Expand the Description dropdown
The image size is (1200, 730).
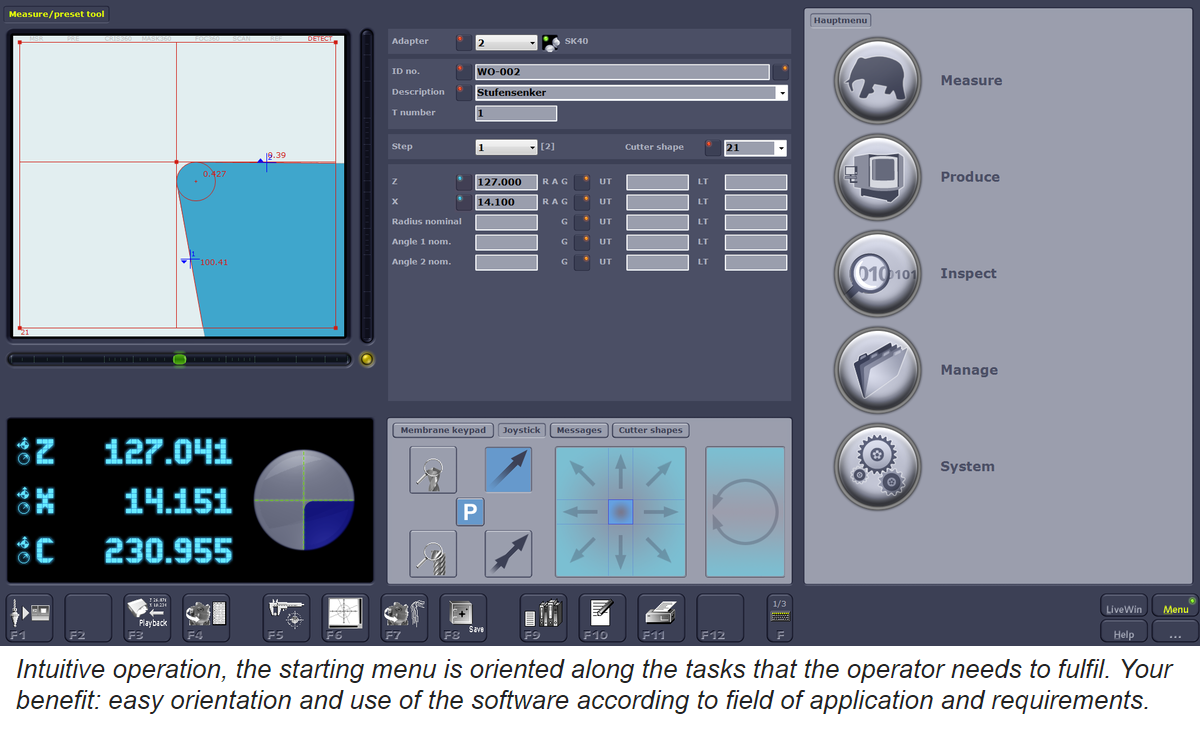click(782, 93)
